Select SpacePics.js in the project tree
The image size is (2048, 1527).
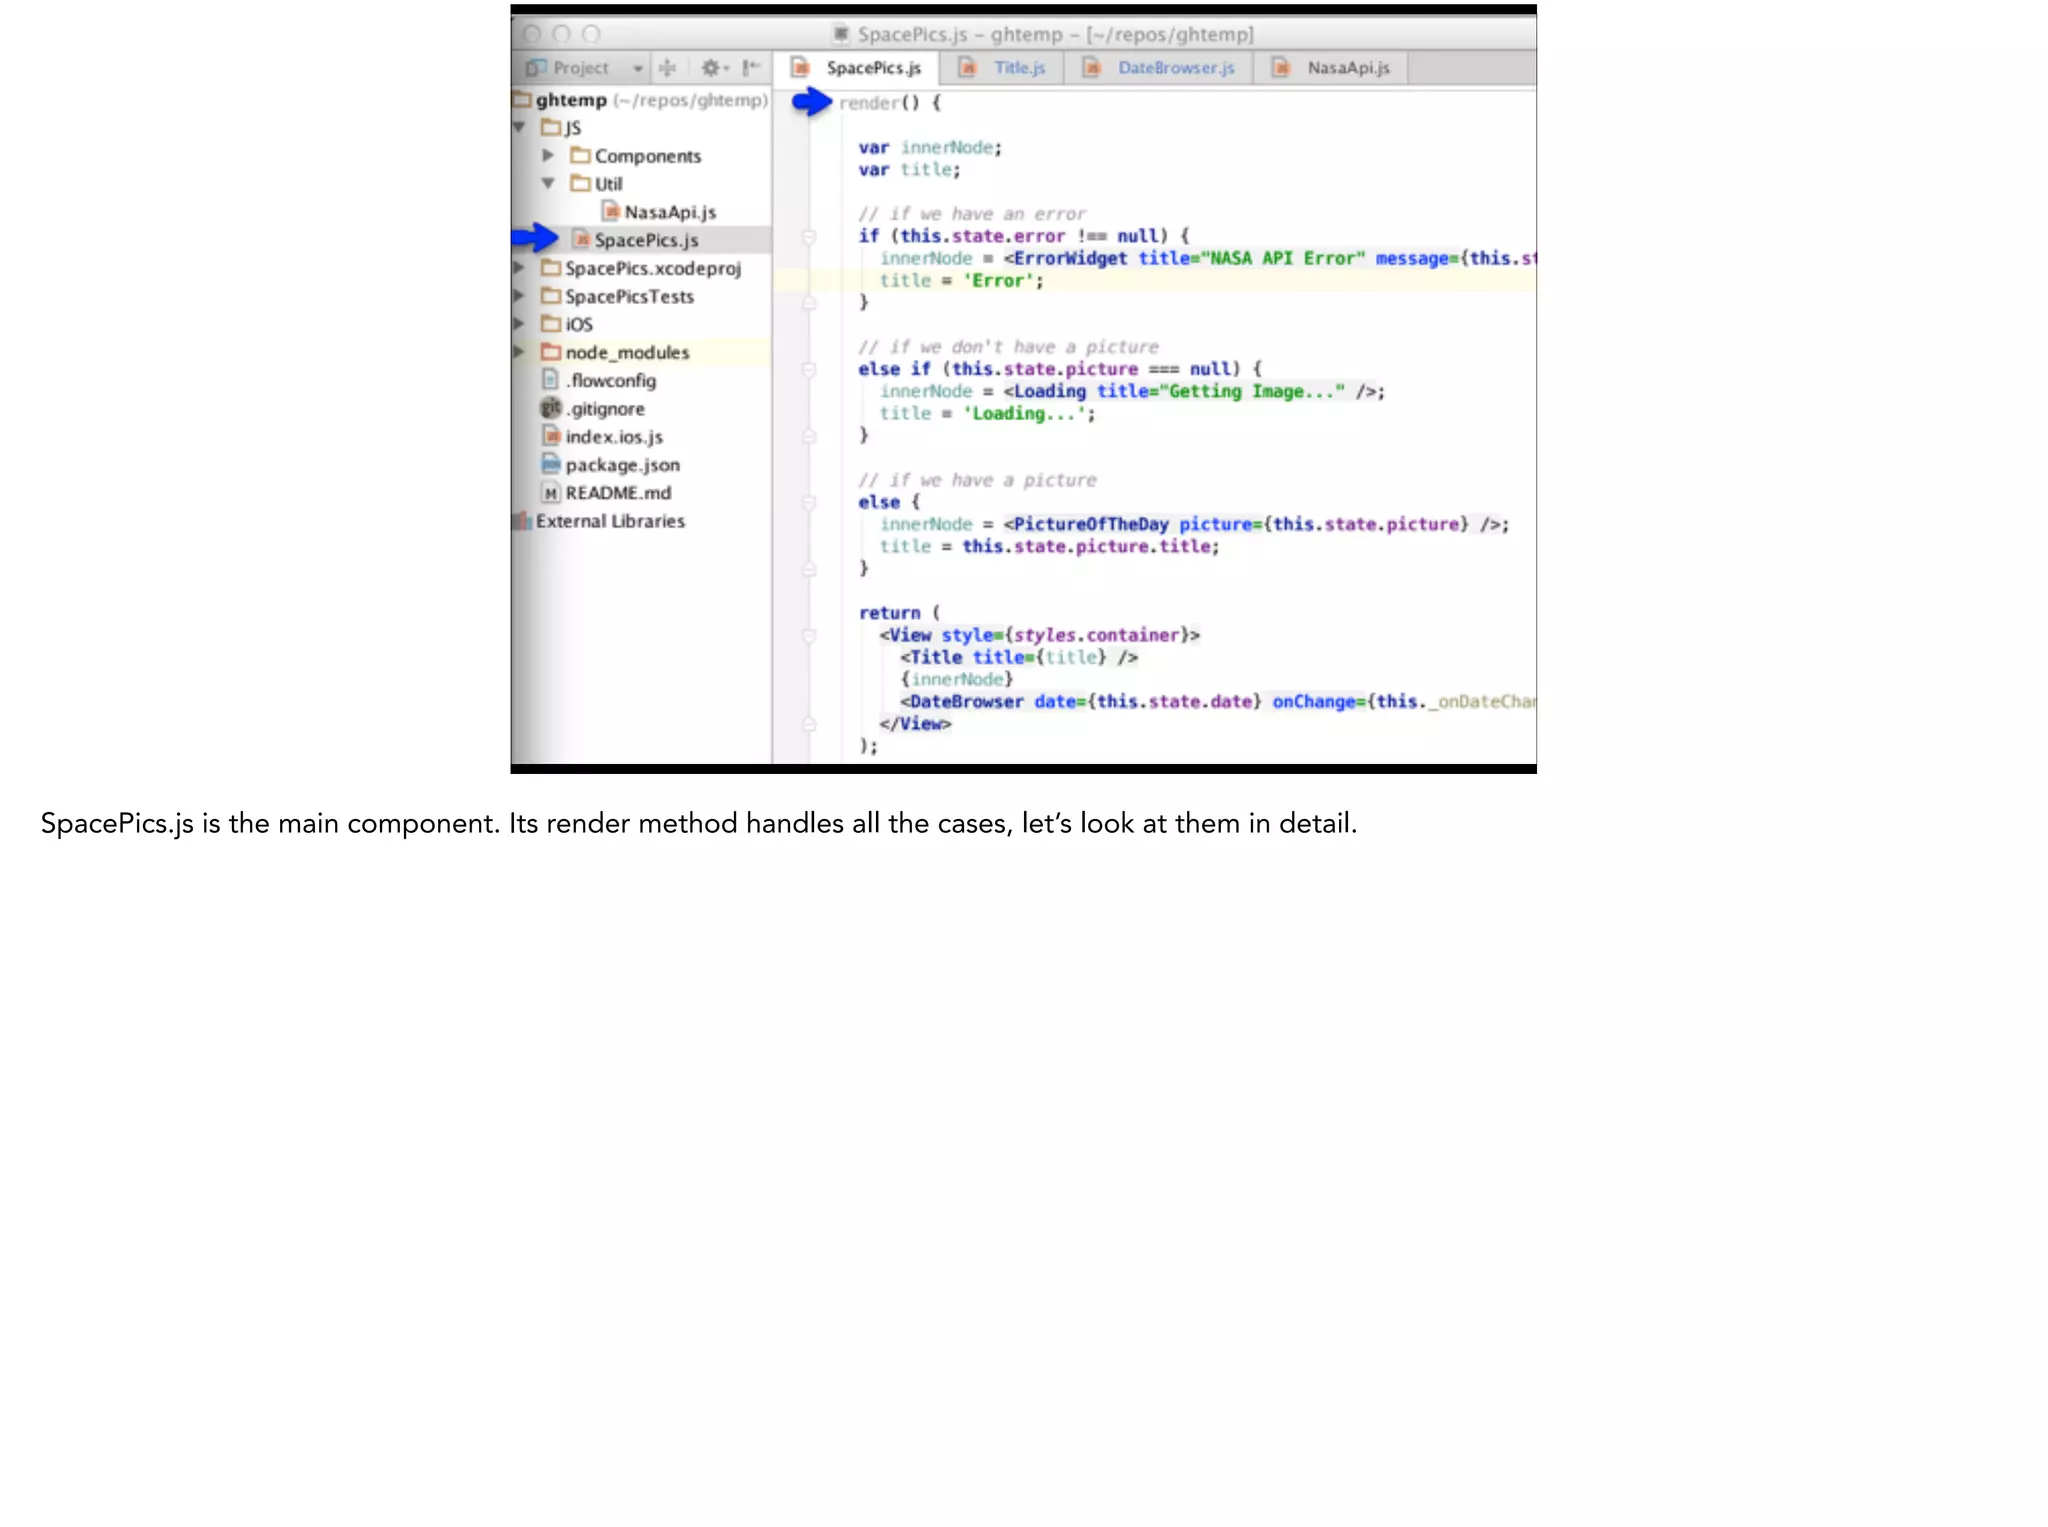click(x=645, y=240)
